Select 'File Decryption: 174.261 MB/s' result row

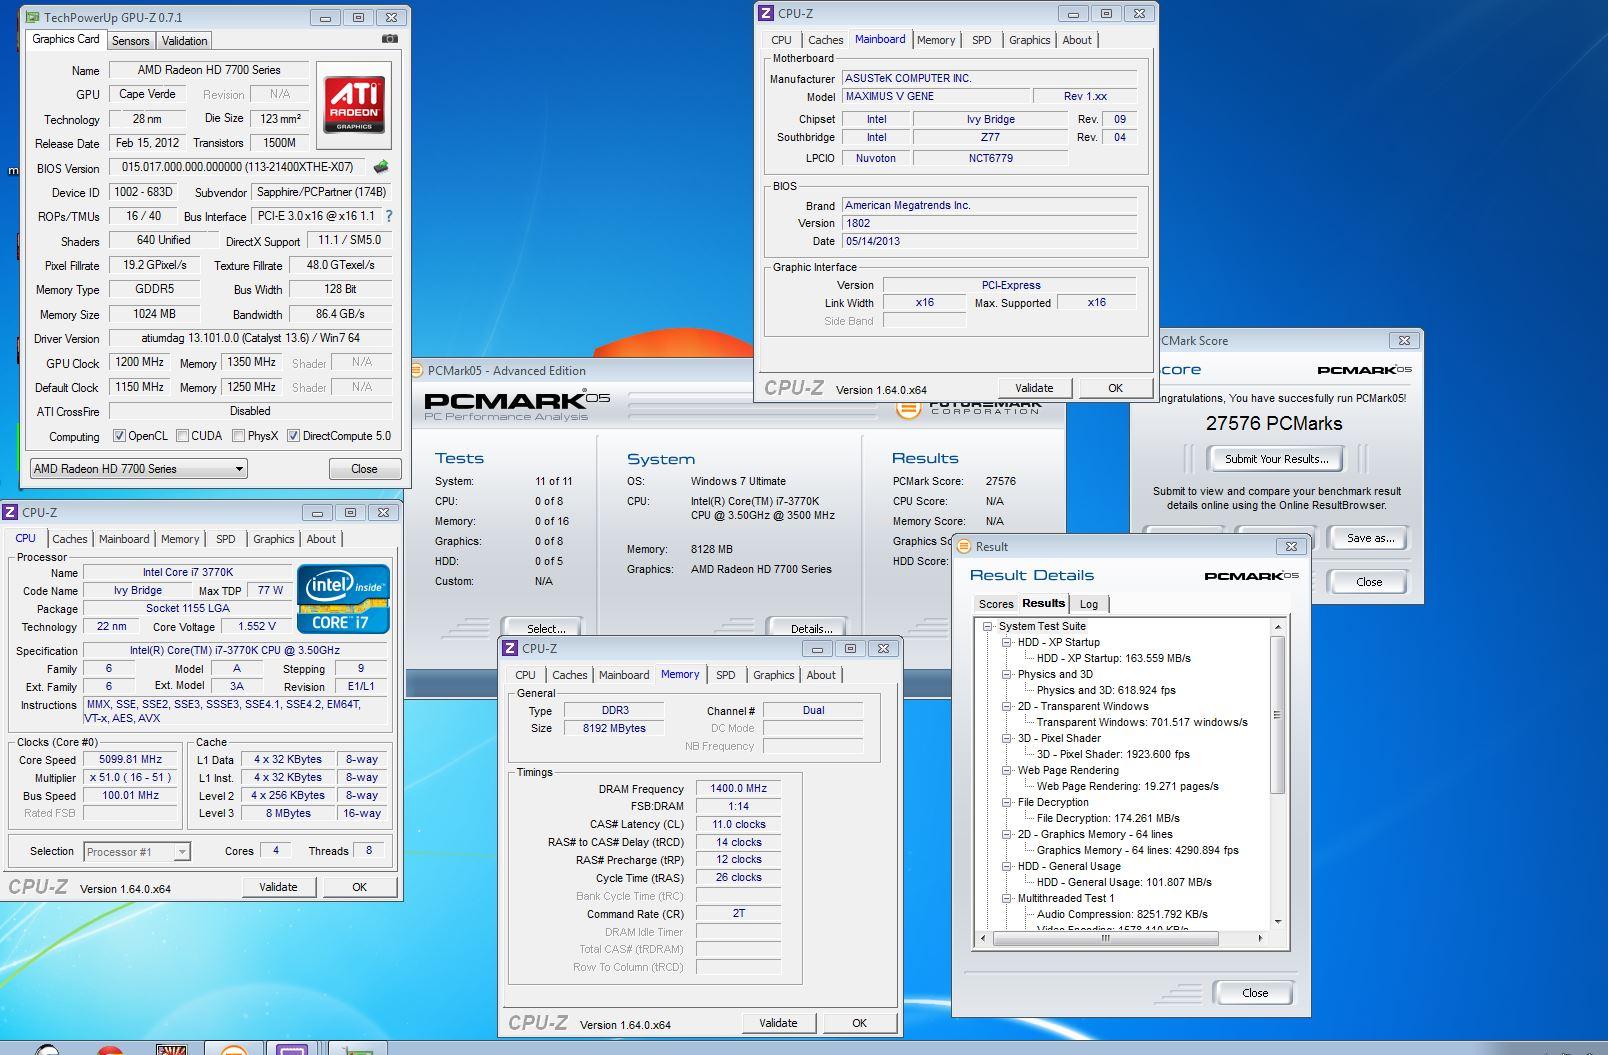point(1108,818)
